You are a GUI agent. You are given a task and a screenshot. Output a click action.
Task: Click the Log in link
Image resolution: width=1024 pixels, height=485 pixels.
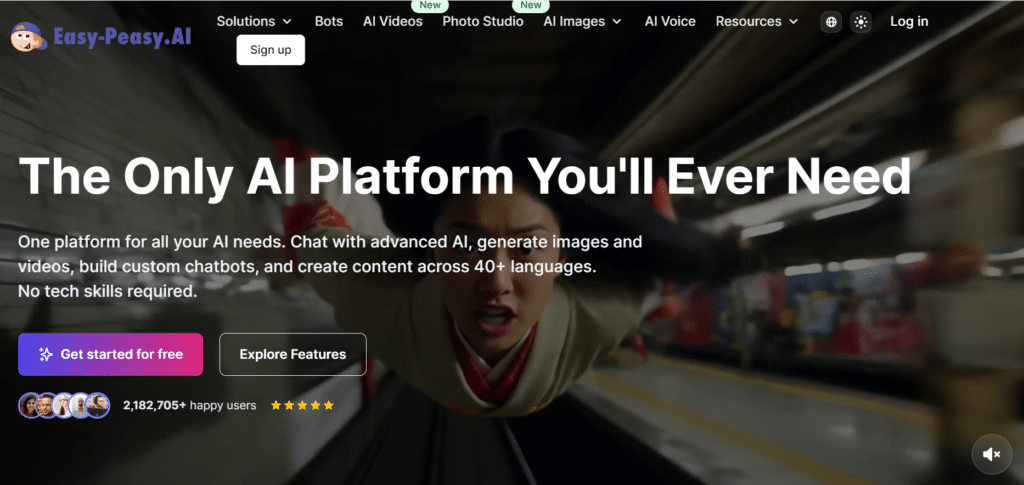tap(909, 21)
